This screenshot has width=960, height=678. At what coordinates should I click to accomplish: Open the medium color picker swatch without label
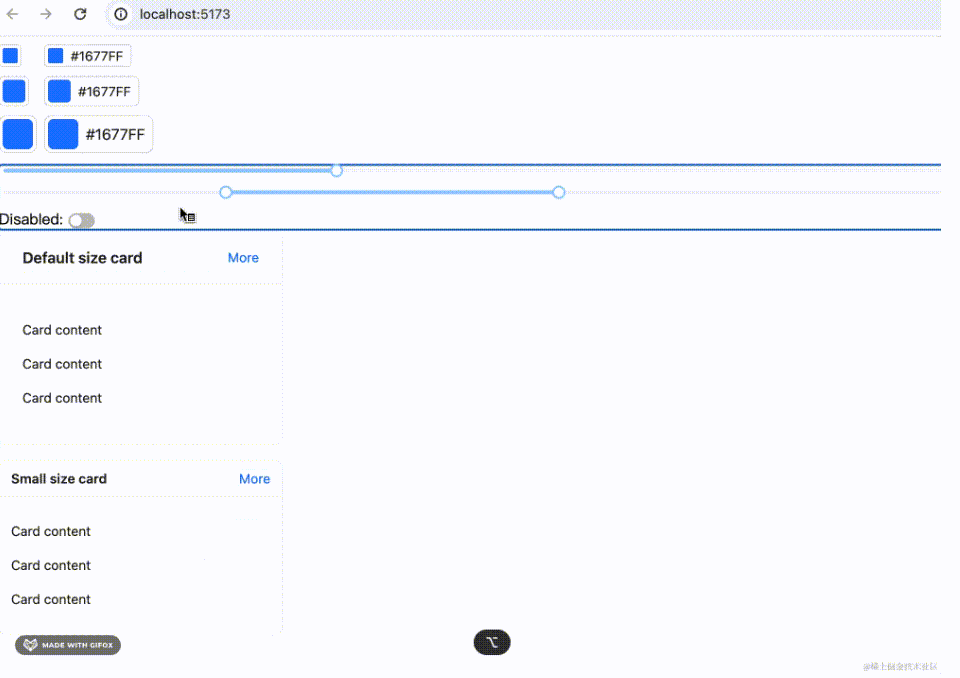pyautogui.click(x=14, y=91)
